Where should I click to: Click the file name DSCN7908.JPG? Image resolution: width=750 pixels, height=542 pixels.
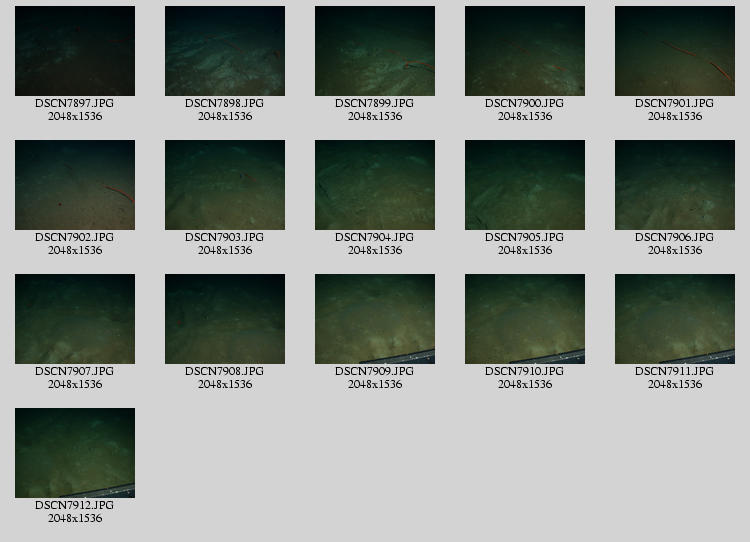click(224, 371)
